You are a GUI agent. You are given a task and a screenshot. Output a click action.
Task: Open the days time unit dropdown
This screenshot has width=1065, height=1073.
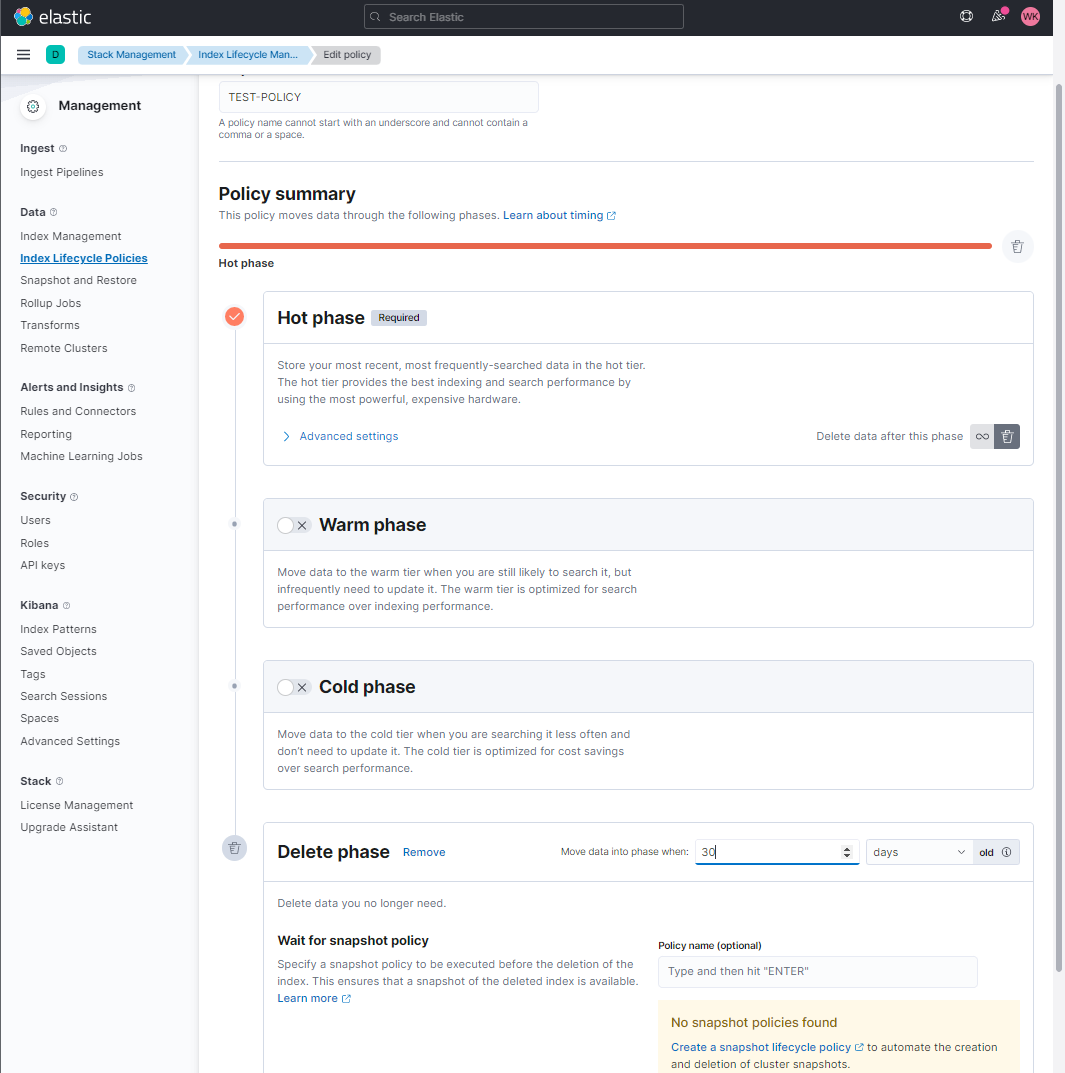tap(919, 852)
